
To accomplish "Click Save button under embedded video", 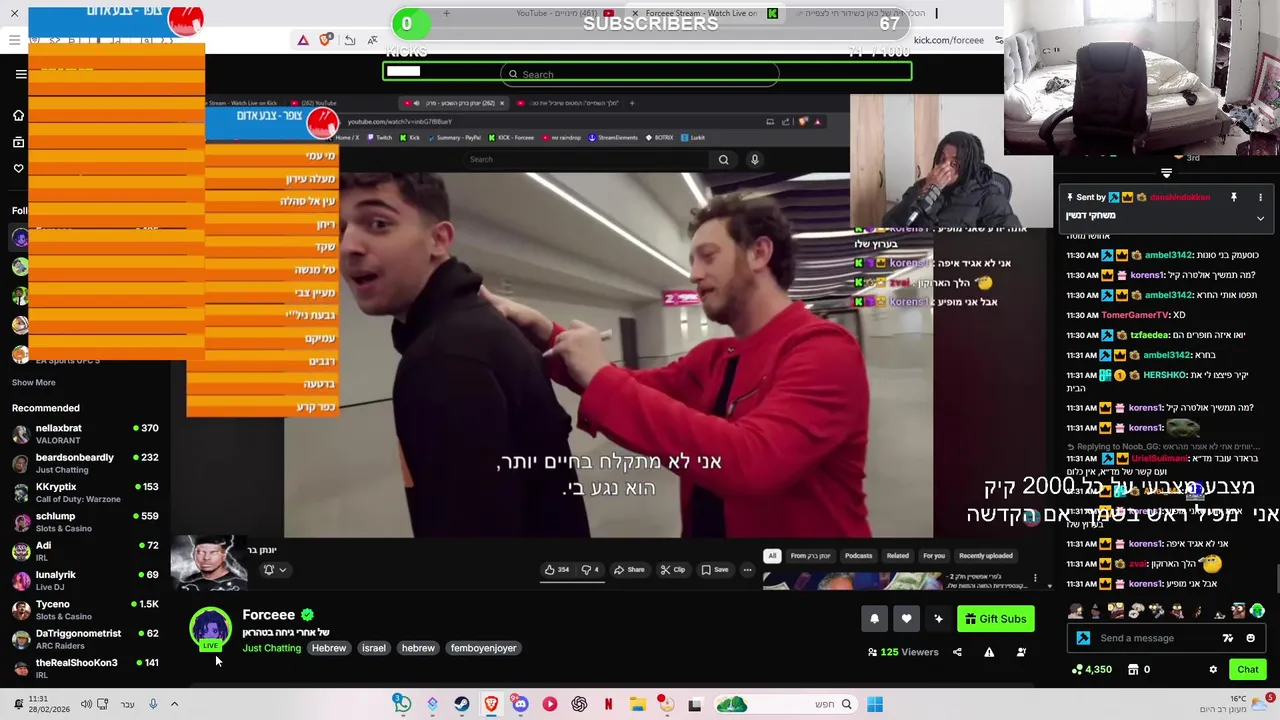I will (714, 570).
